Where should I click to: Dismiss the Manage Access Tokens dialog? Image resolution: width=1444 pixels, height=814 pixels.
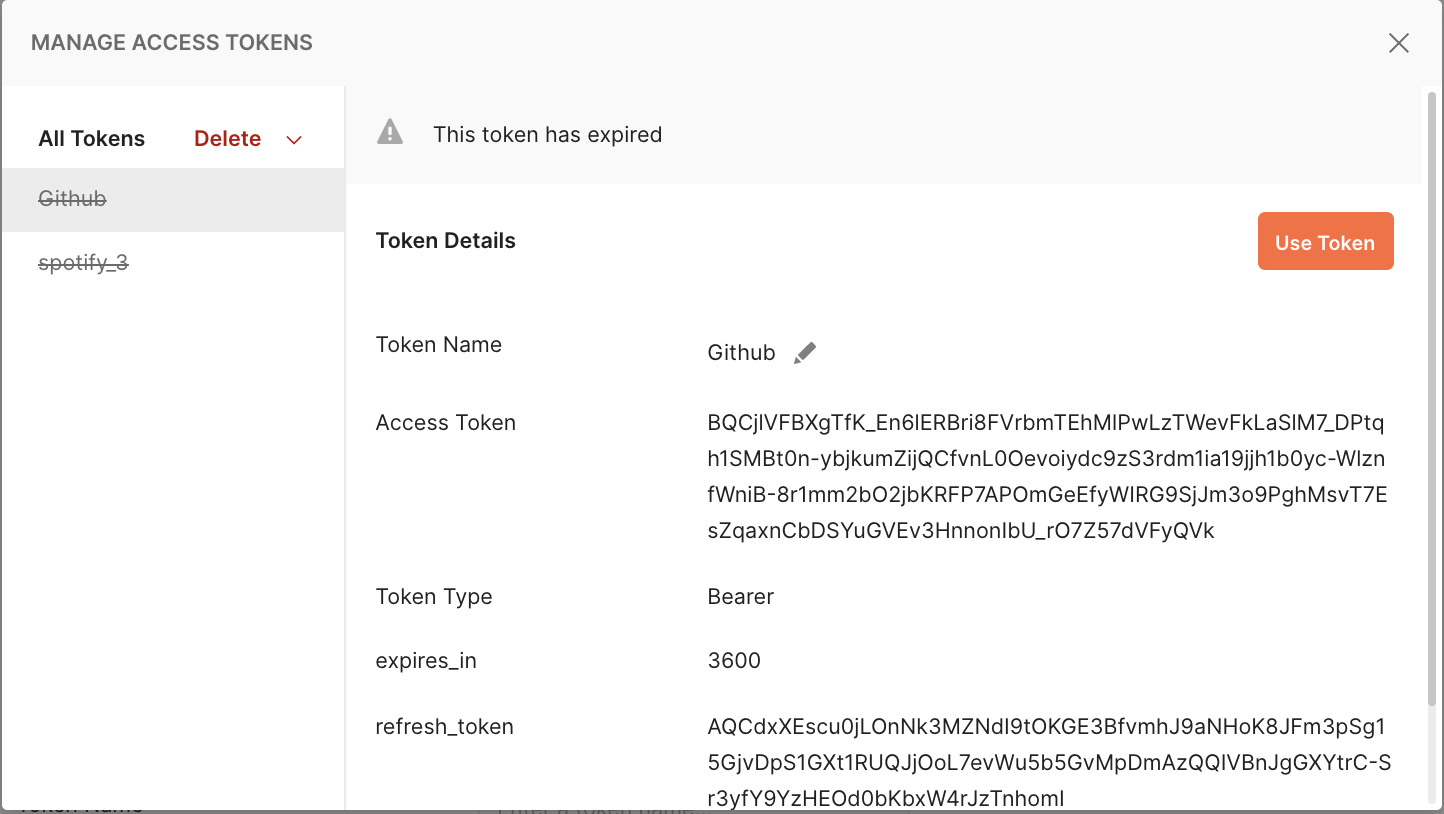pyautogui.click(x=1398, y=43)
